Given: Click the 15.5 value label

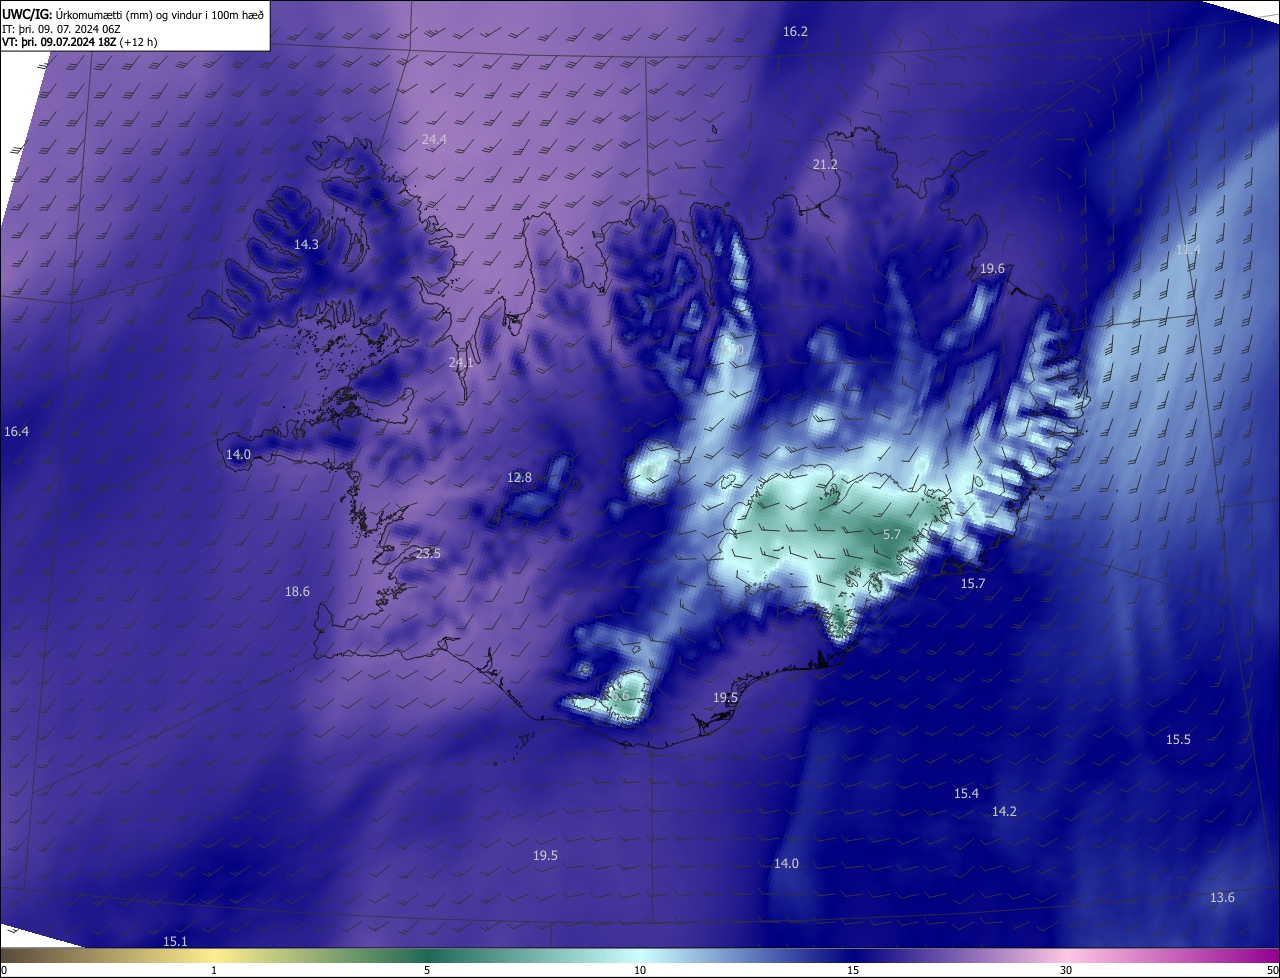Looking at the screenshot, I should pyautogui.click(x=1178, y=740).
